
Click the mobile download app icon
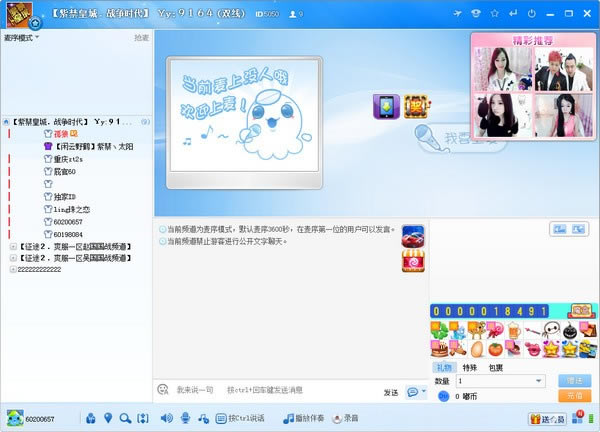[x=386, y=106]
